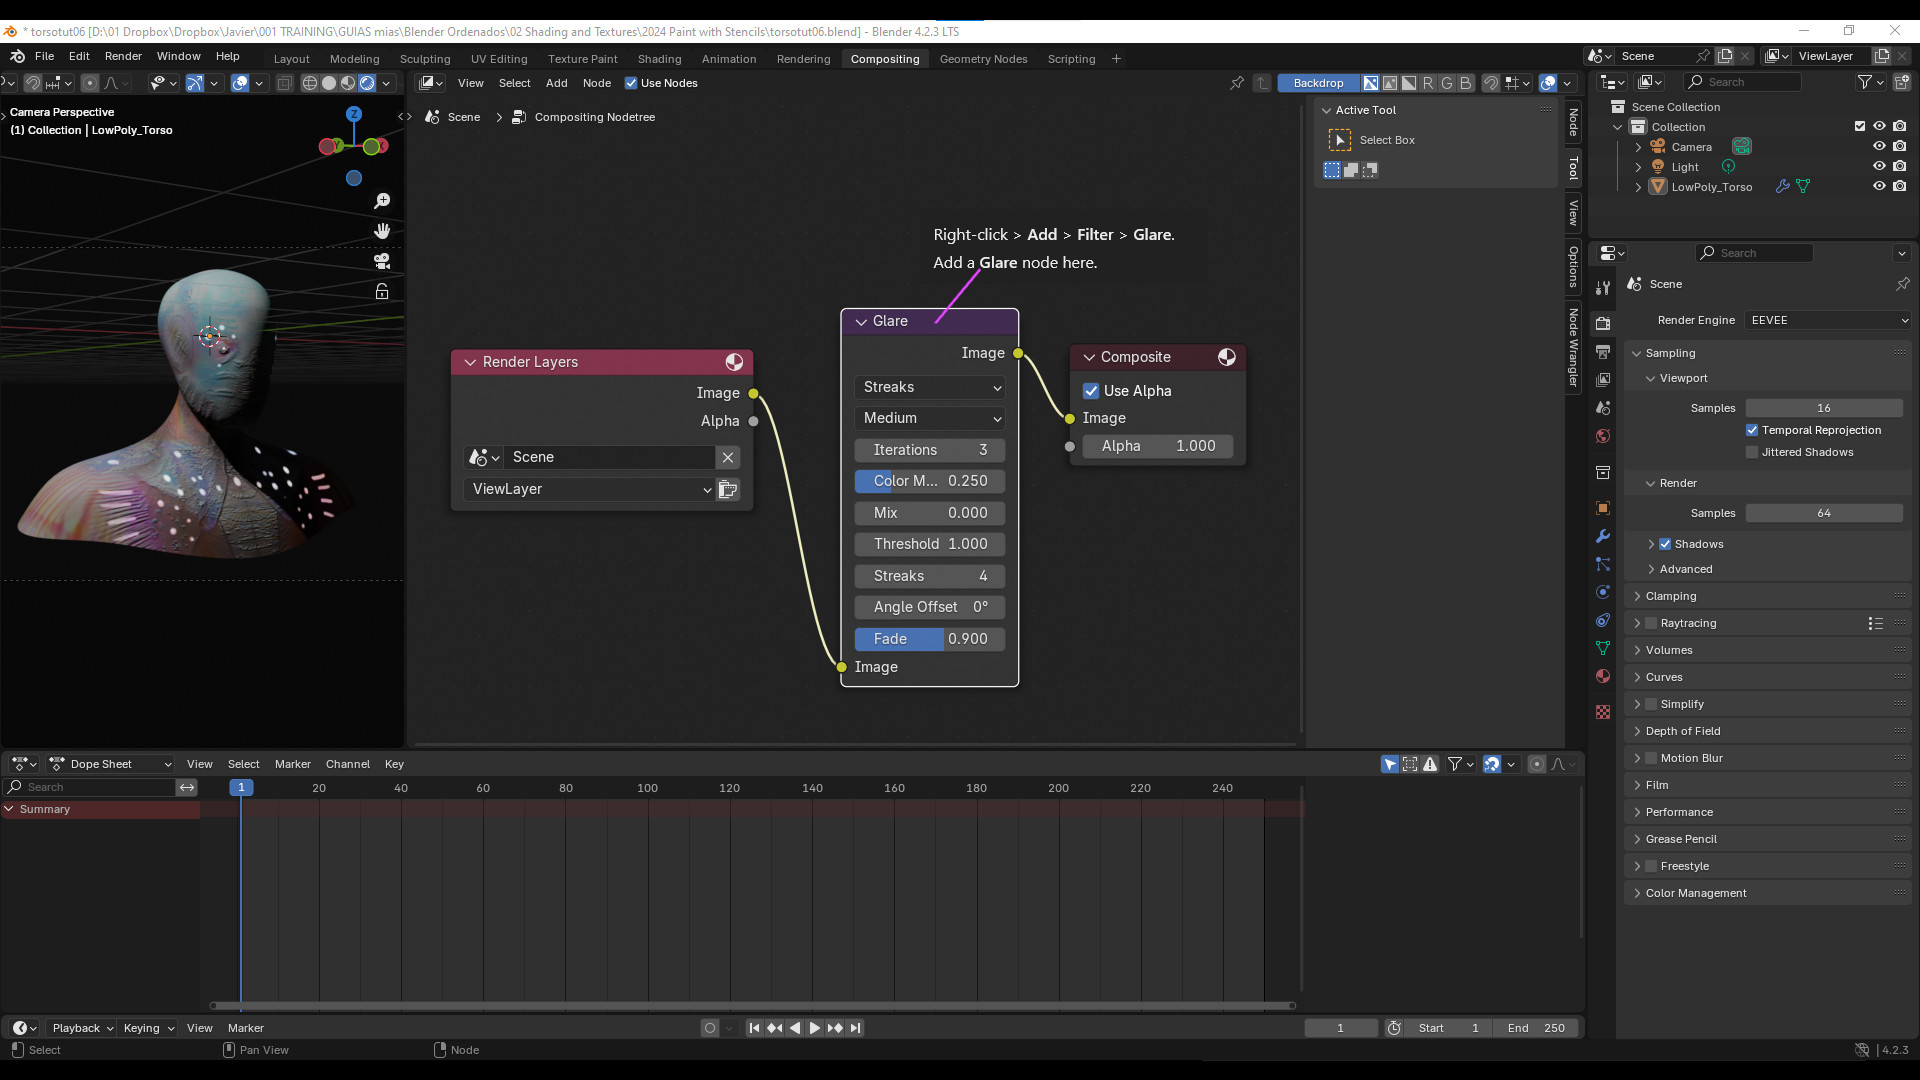Click the current frame marker 1 in timeline
1920x1080 pixels.
pyautogui.click(x=241, y=788)
